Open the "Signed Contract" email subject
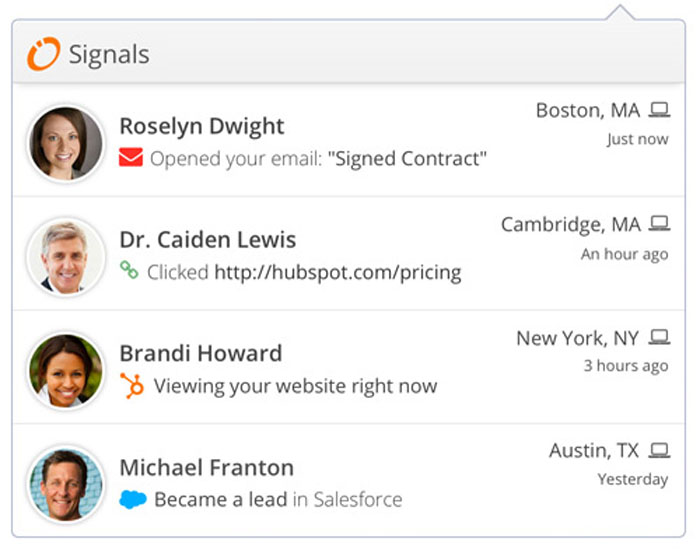 [407, 158]
